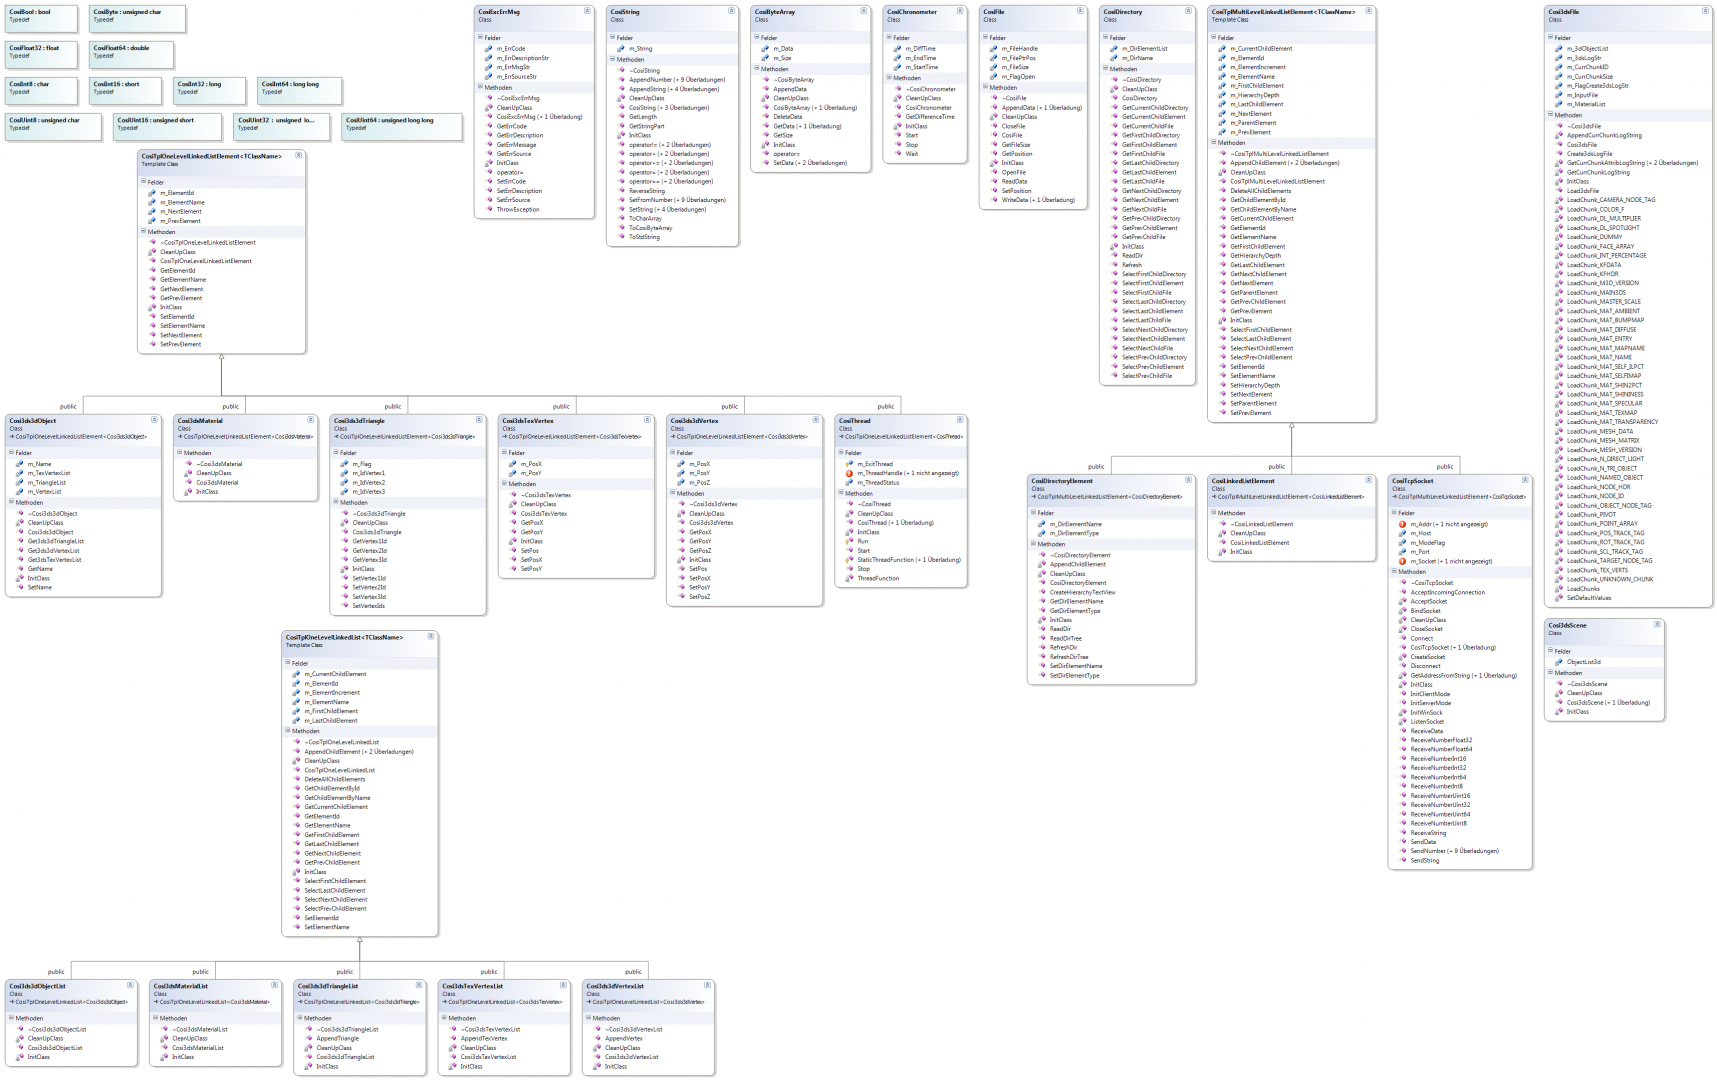Collapse the Felder section in CosiString
This screenshot has height=1080, width=1717.
coord(613,38)
